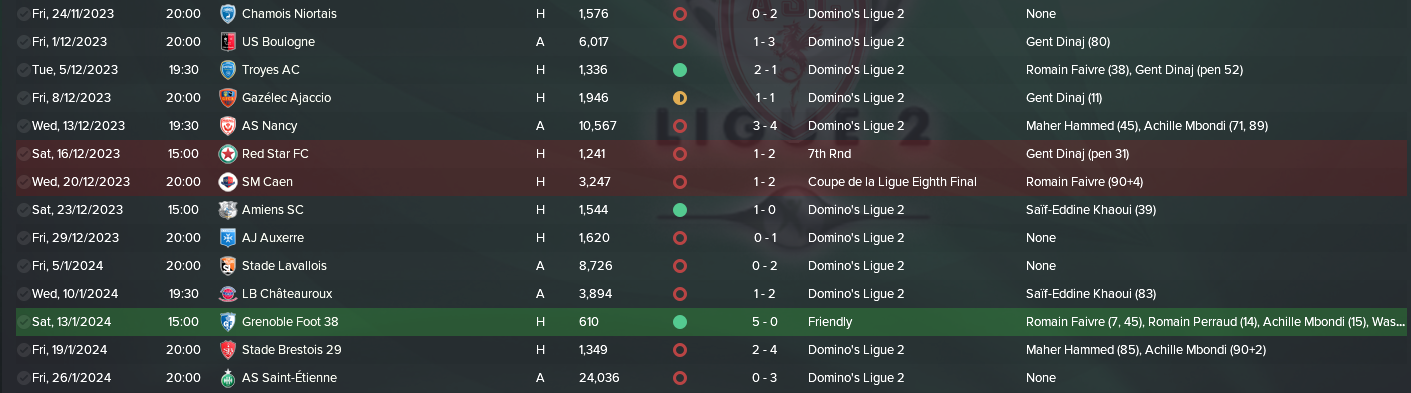Viewport: 1411px width, 393px height.
Task: Click the draw indicator for Gazélec Ajaccio match
Action: [680, 98]
